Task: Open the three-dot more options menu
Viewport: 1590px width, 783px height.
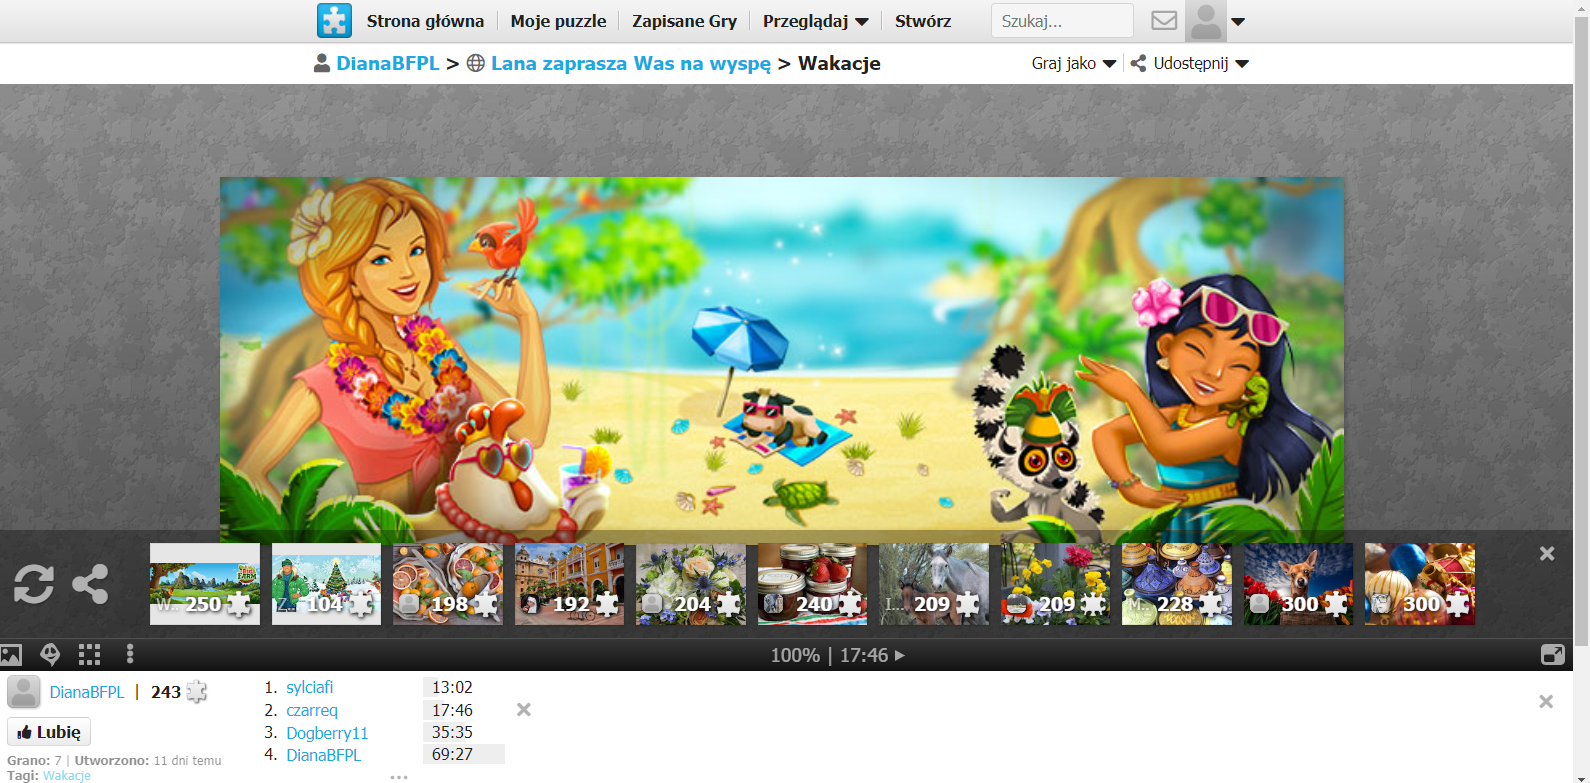Action: click(x=130, y=655)
